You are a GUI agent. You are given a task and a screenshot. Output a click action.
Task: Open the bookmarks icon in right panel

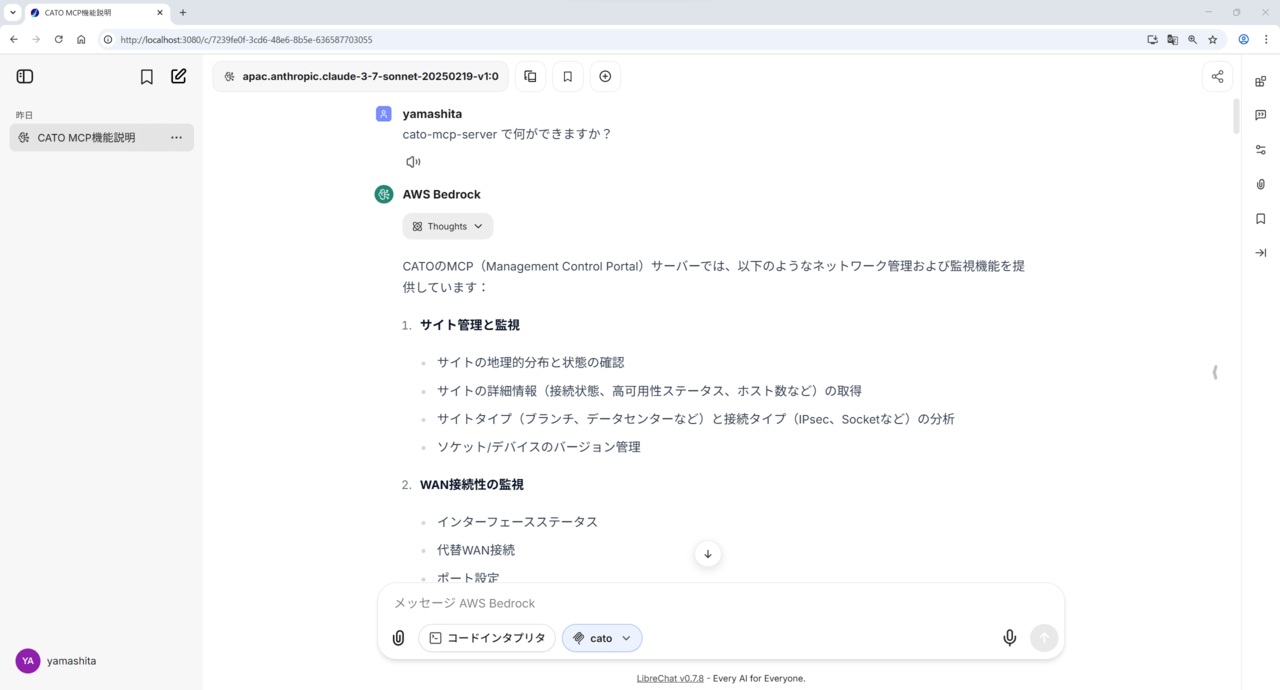coord(1260,219)
